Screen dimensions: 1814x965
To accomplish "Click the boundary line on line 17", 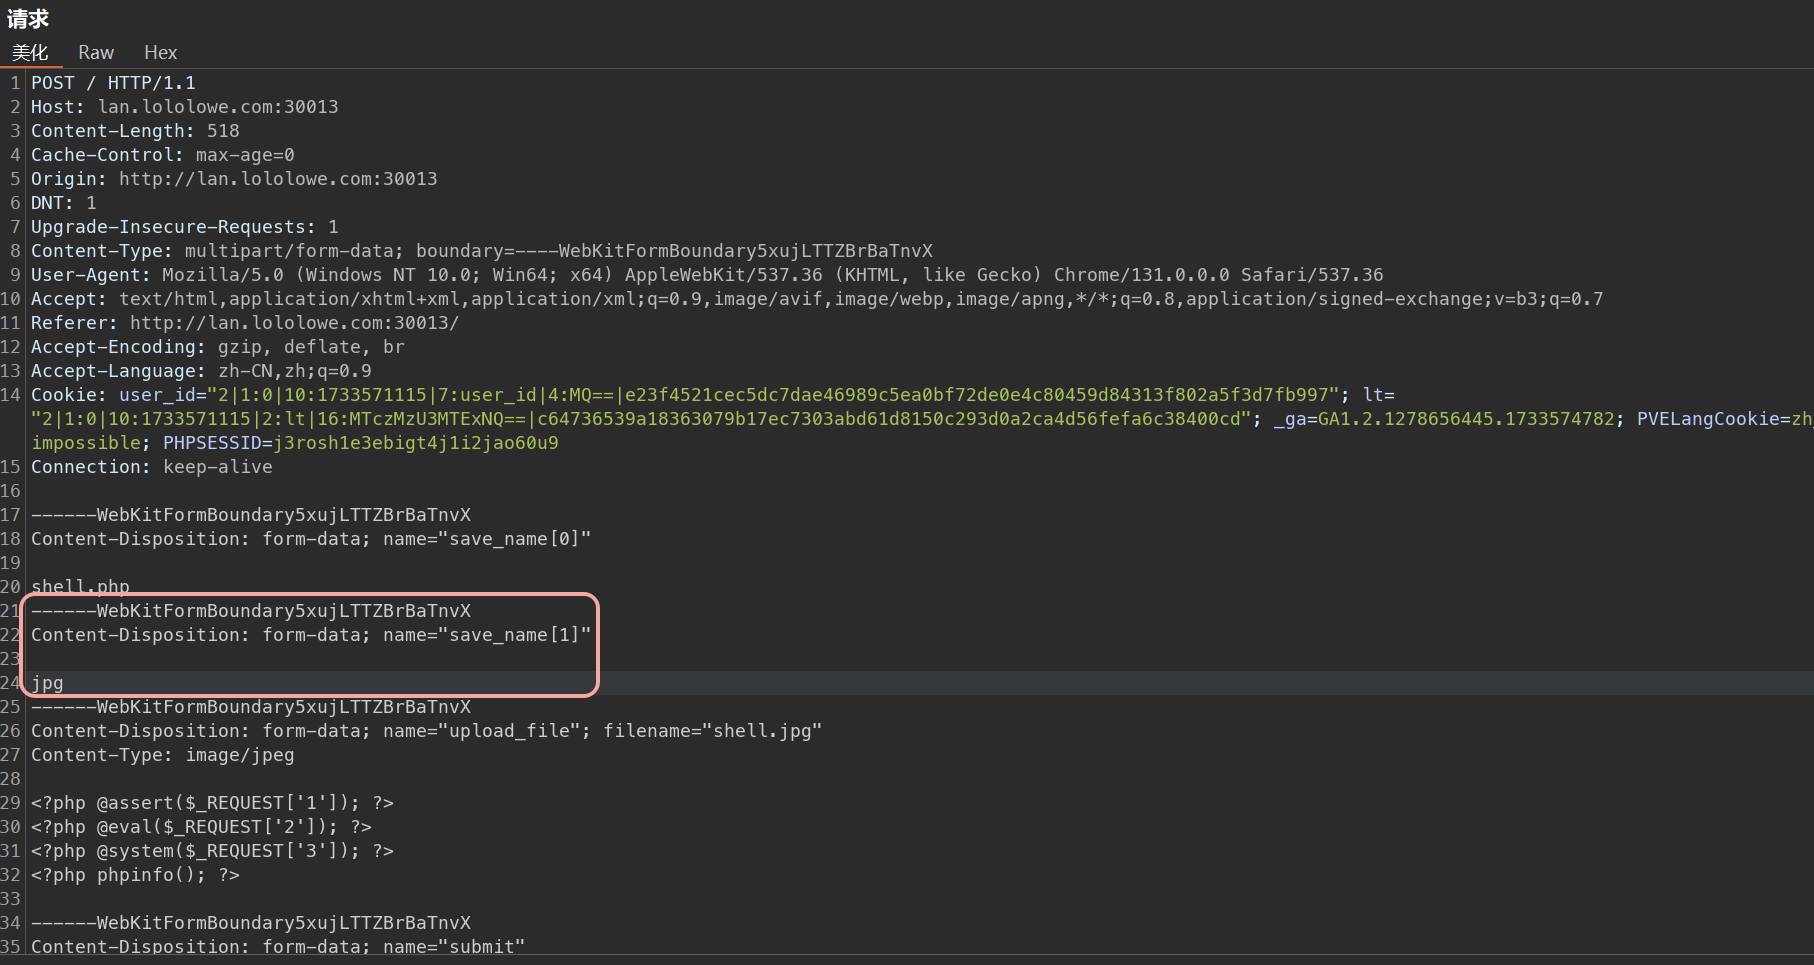I will (x=251, y=515).
